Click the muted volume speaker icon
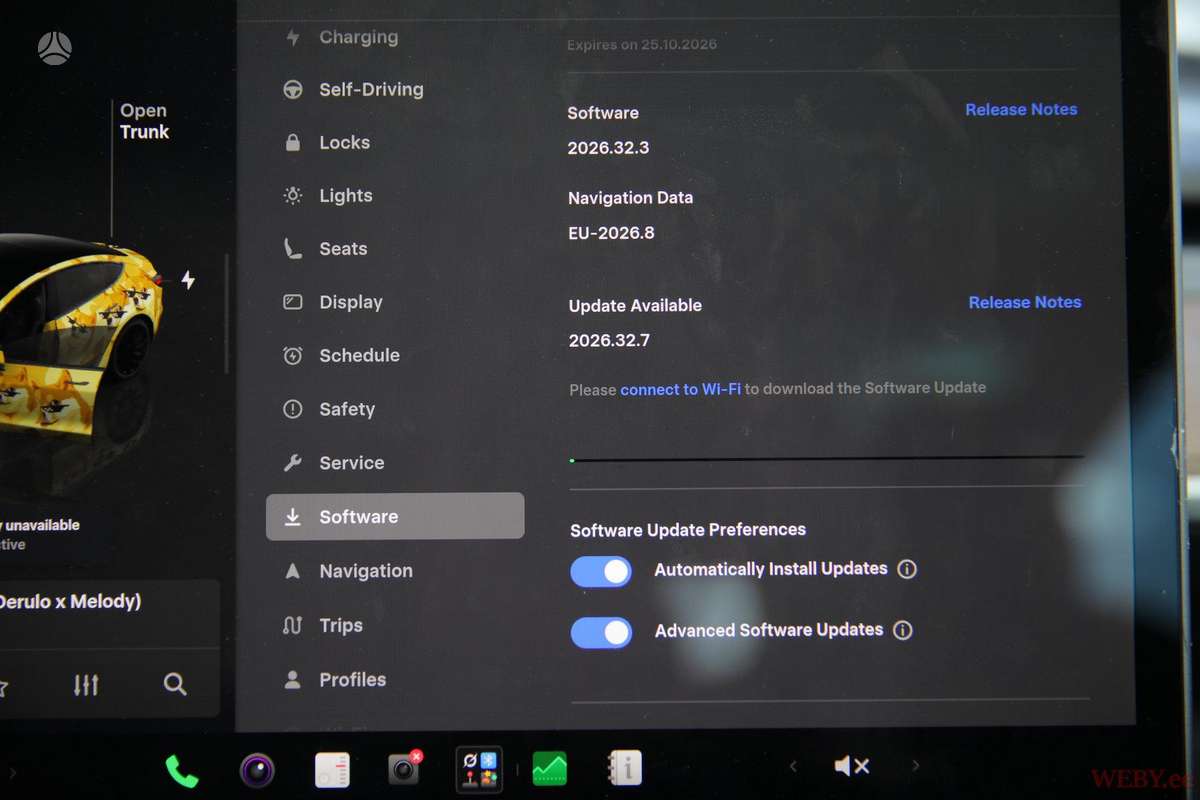Viewport: 1200px width, 800px height. 851,766
